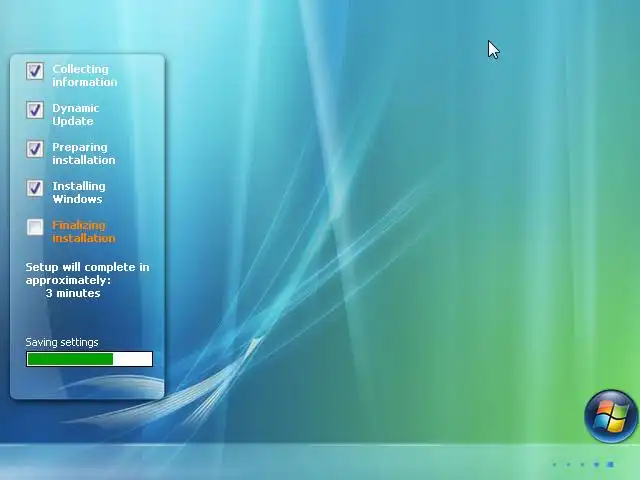Click the unchecked Finalizing installation checkbox
Image resolution: width=640 pixels, height=480 pixels.
[35, 227]
